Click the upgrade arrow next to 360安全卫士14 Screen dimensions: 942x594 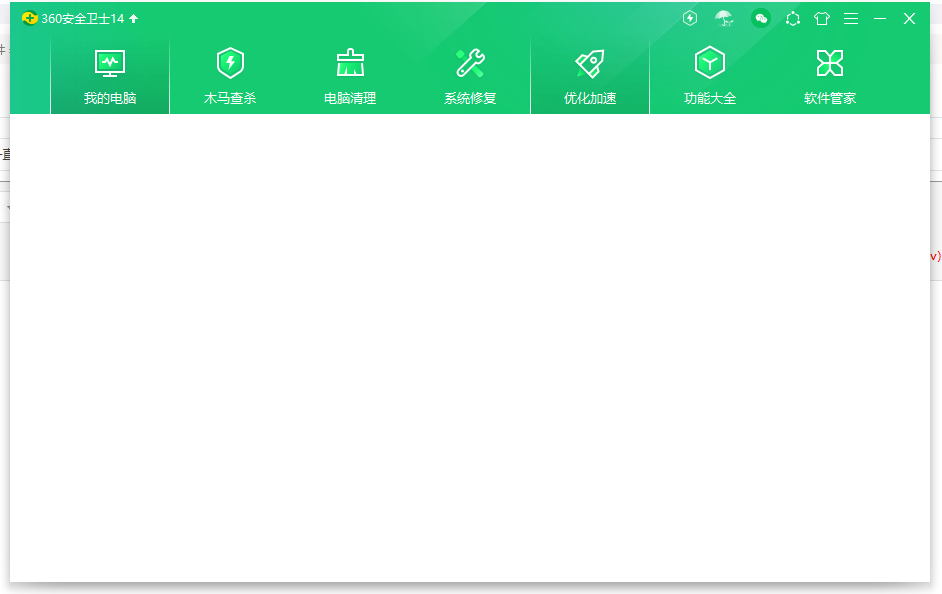click(133, 19)
